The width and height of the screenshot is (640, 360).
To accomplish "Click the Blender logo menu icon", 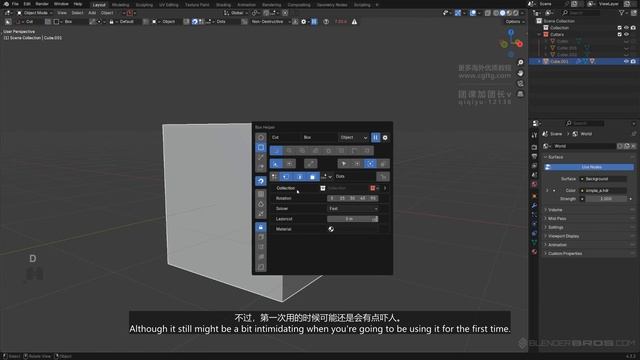I will [x=6, y=4].
